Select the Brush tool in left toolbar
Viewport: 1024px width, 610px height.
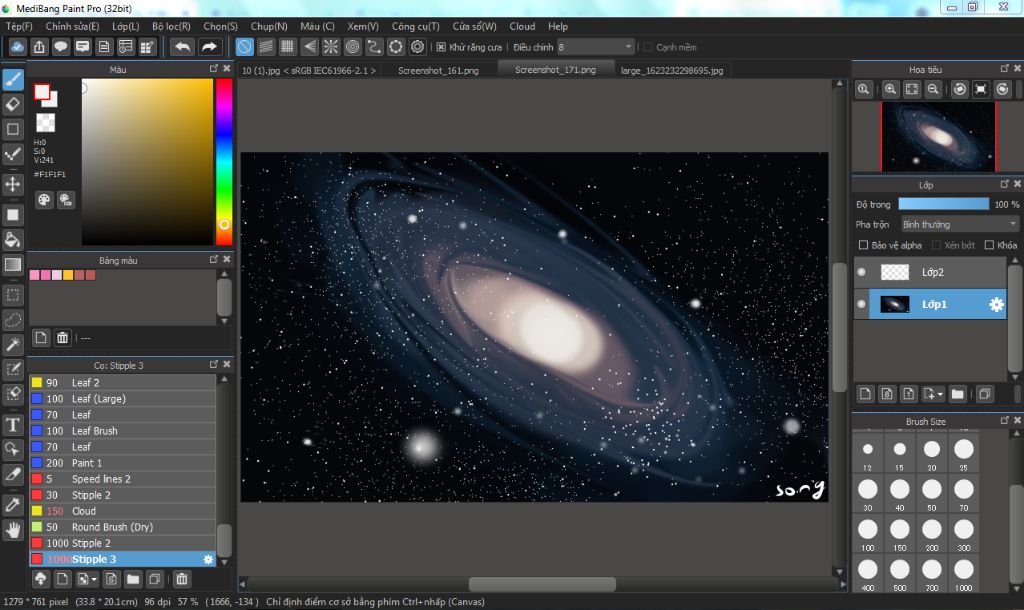[13, 80]
